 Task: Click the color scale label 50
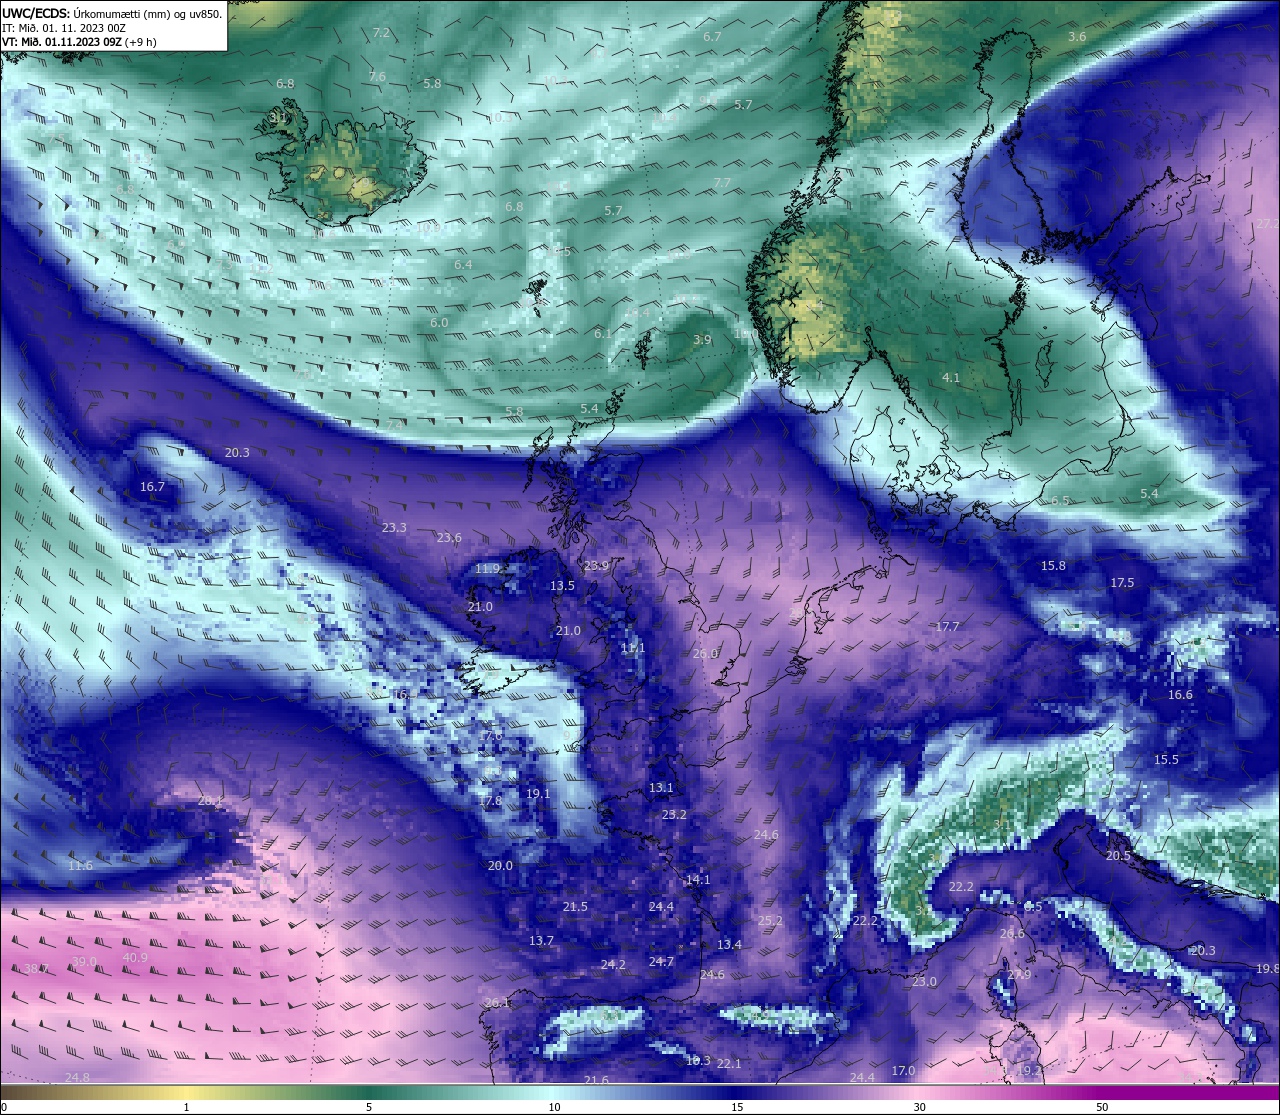click(x=1102, y=1108)
